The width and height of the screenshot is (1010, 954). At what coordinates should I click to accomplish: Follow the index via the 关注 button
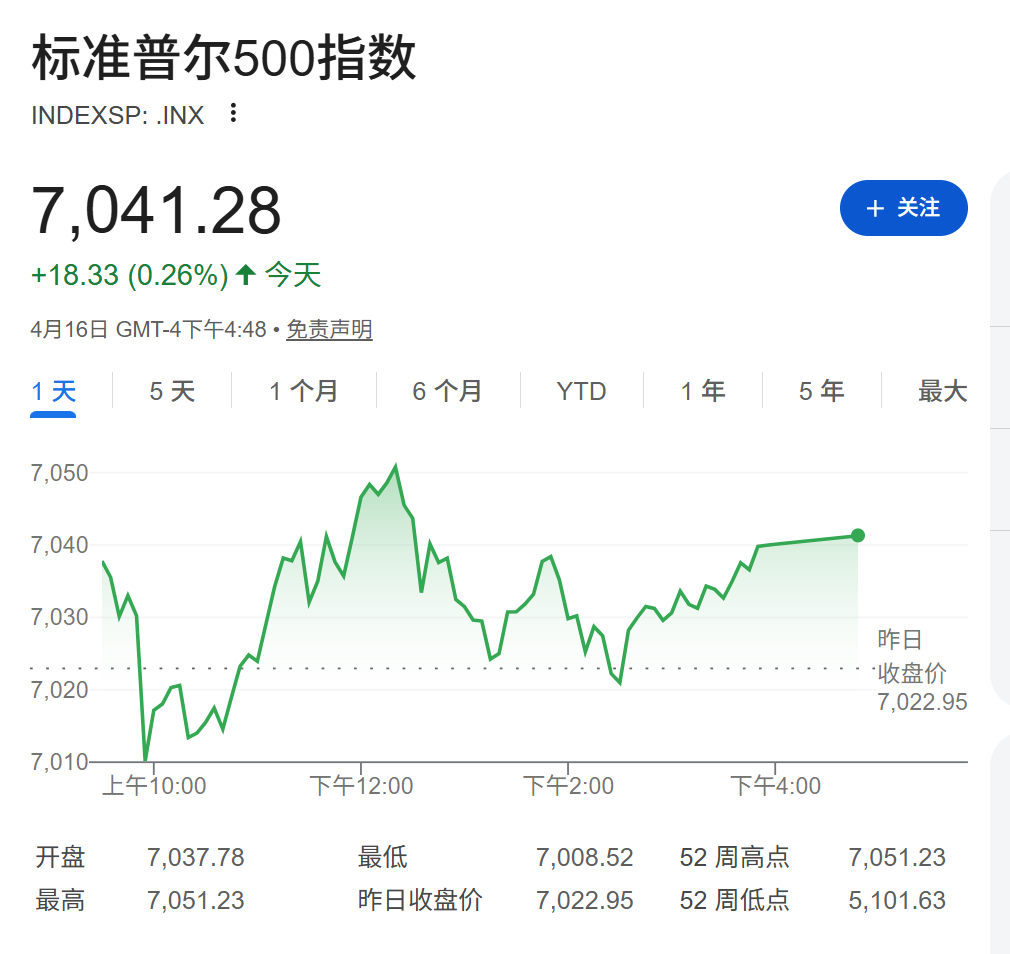click(x=904, y=208)
